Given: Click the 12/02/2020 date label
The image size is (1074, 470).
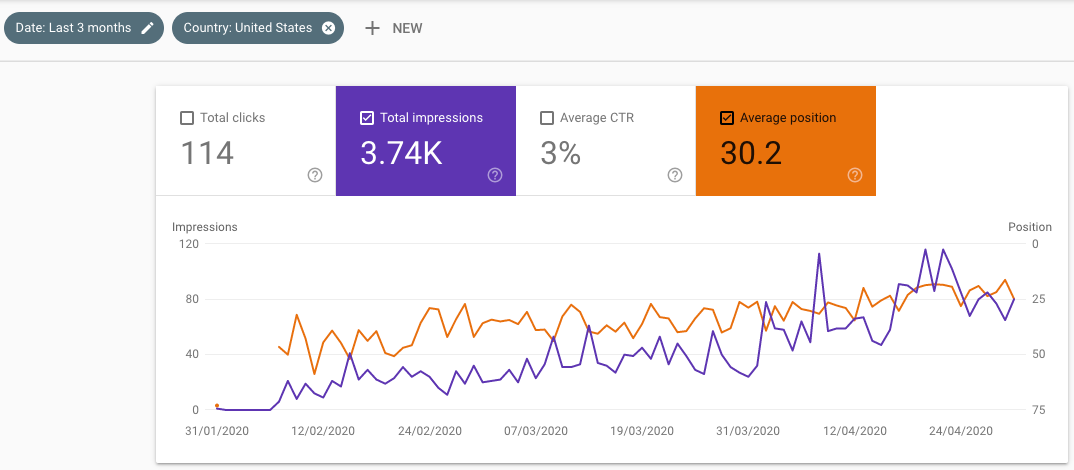Looking at the screenshot, I should click(x=323, y=431).
